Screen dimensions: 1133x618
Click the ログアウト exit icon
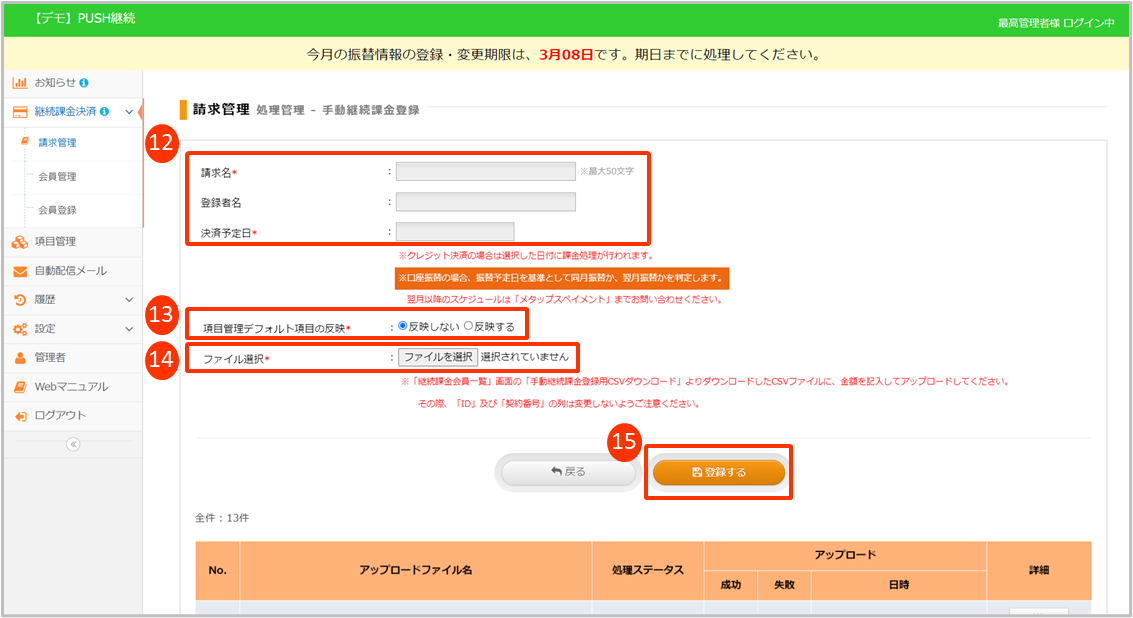(x=20, y=415)
